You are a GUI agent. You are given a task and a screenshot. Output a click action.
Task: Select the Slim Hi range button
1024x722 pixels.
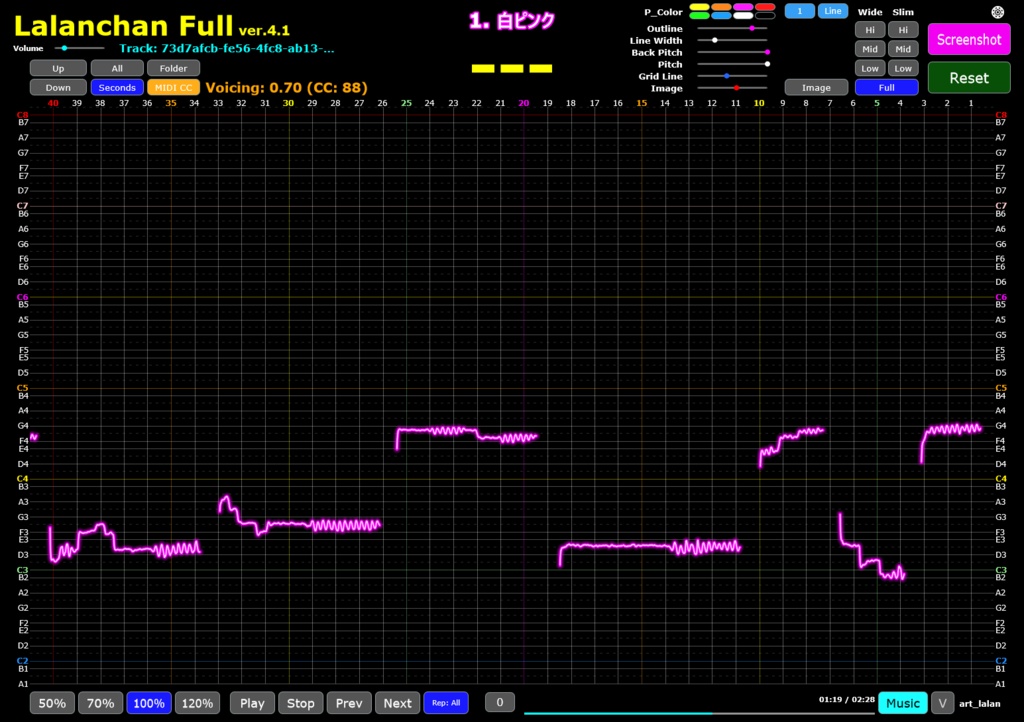pyautogui.click(x=903, y=30)
